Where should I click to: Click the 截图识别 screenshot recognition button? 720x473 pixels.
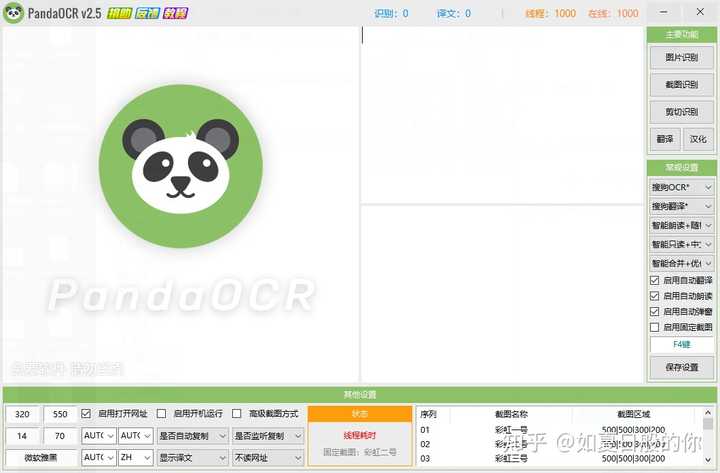pyautogui.click(x=682, y=84)
